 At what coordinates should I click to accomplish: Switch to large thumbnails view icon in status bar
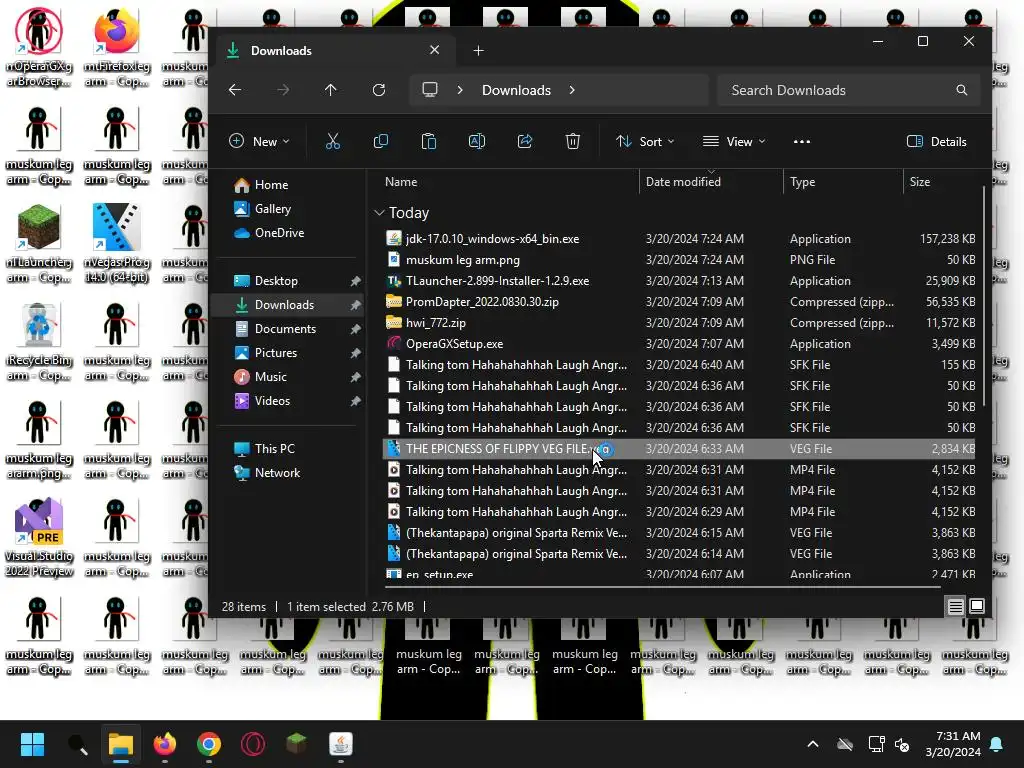(977, 607)
